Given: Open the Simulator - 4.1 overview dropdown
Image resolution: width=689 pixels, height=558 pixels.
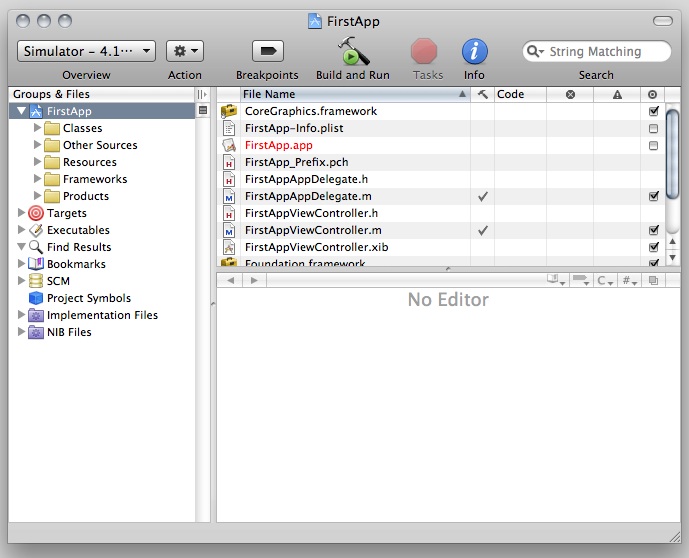Looking at the screenshot, I should (x=87, y=51).
